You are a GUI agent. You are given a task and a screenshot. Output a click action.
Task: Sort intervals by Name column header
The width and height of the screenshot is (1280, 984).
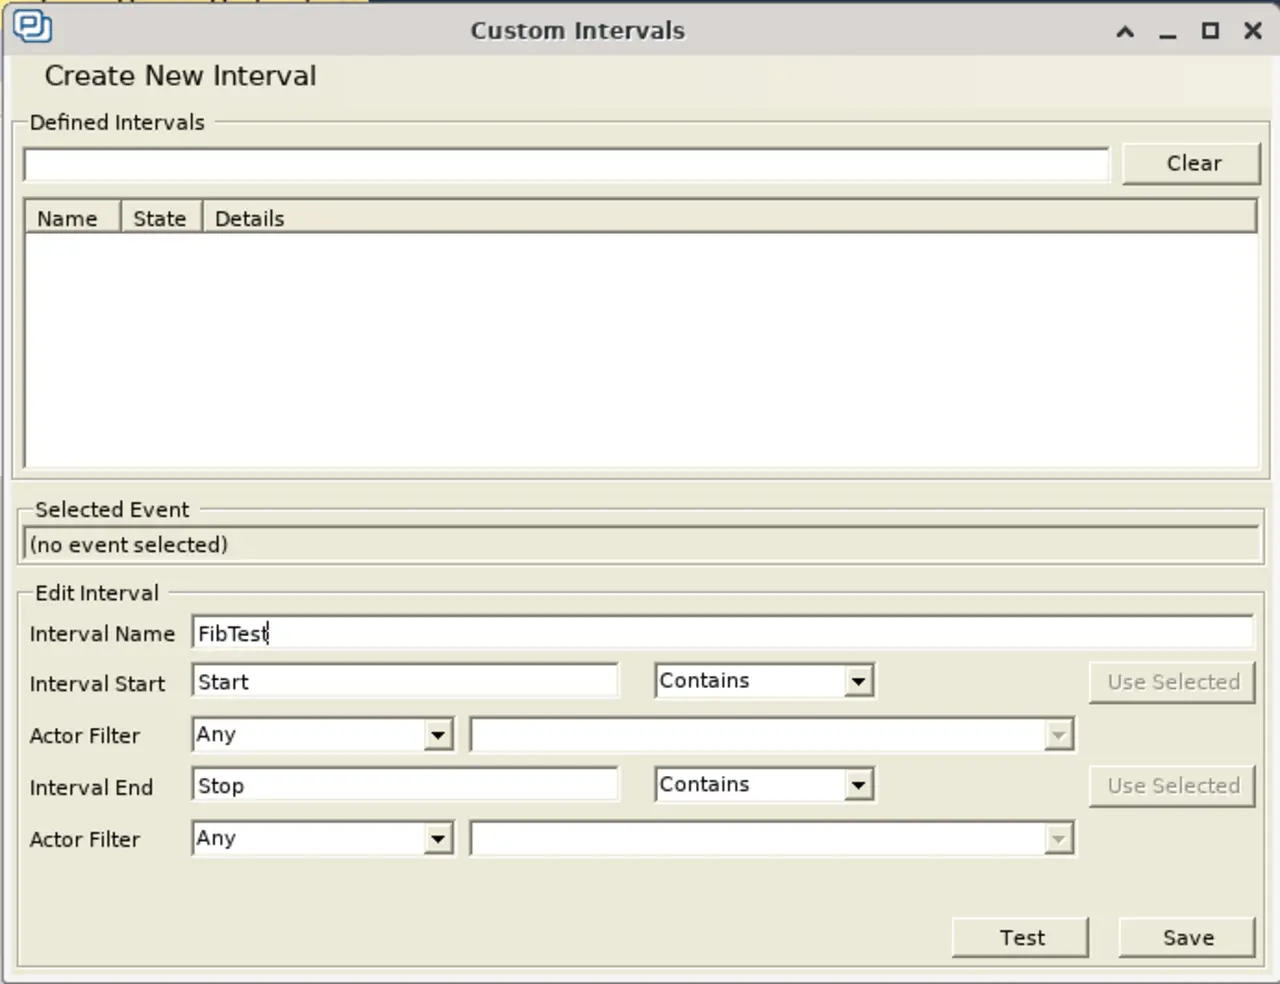pyautogui.click(x=68, y=218)
